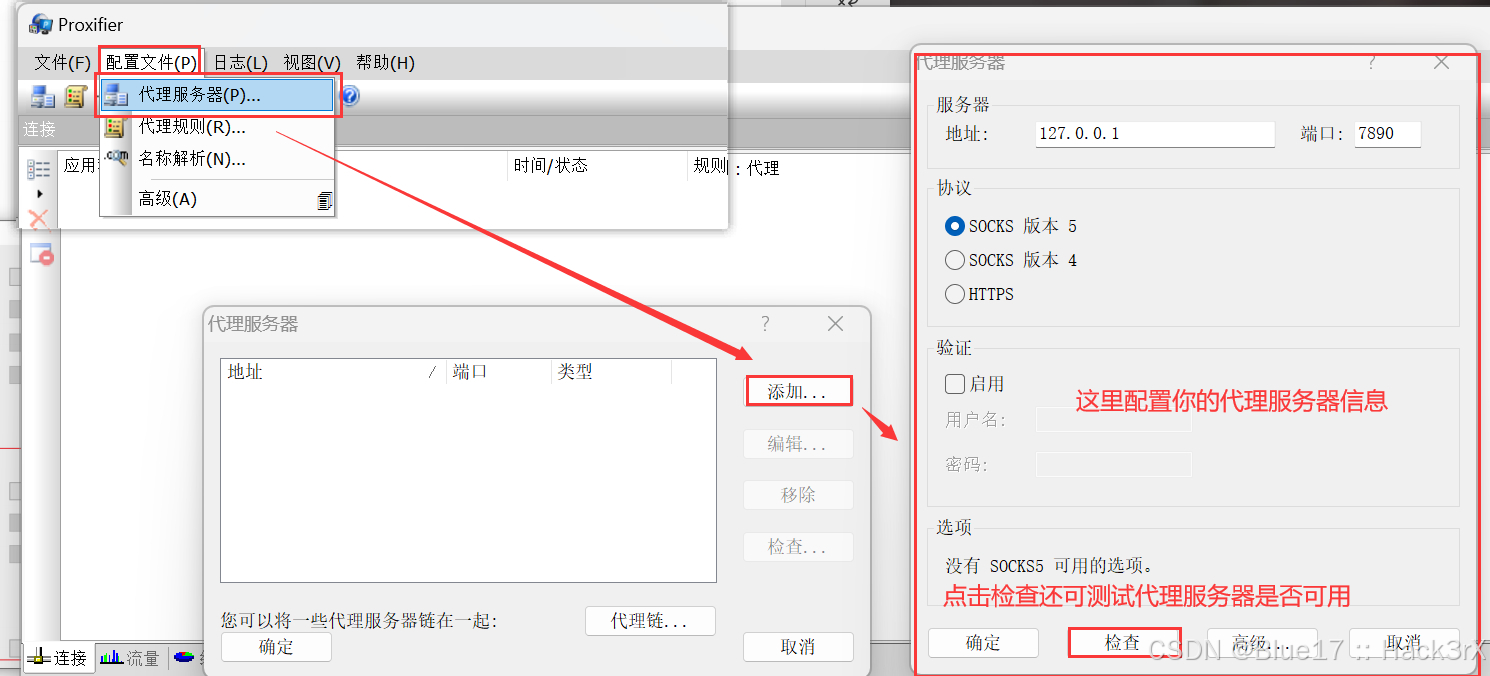Click the proxy servers toolbar icon
Screen dimensions: 1490x676
click(x=42, y=96)
